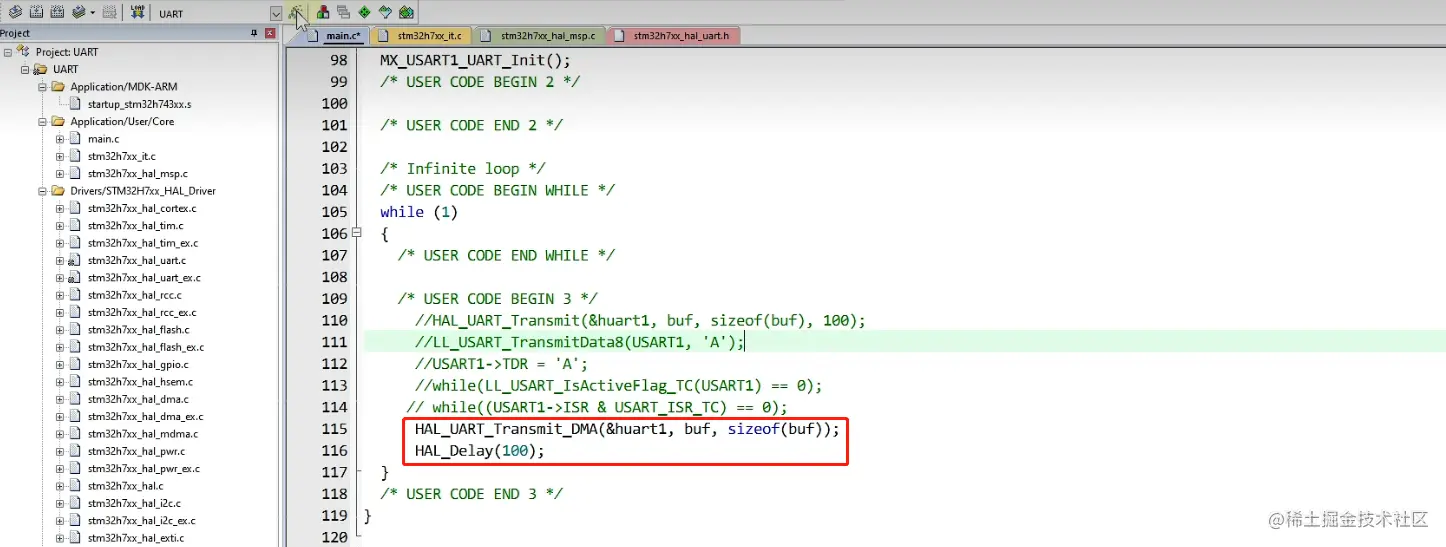Open the Batch Build dropdown arrow
This screenshot has width=1446, height=547.
(x=92, y=13)
